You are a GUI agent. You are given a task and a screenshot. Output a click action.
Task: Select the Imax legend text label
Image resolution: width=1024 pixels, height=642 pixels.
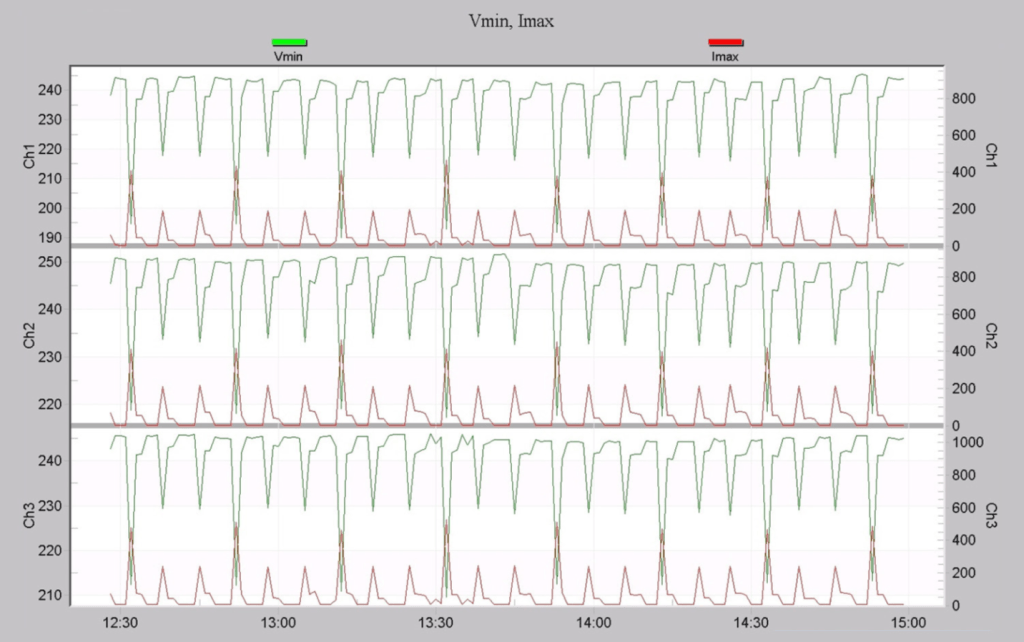tap(725, 57)
